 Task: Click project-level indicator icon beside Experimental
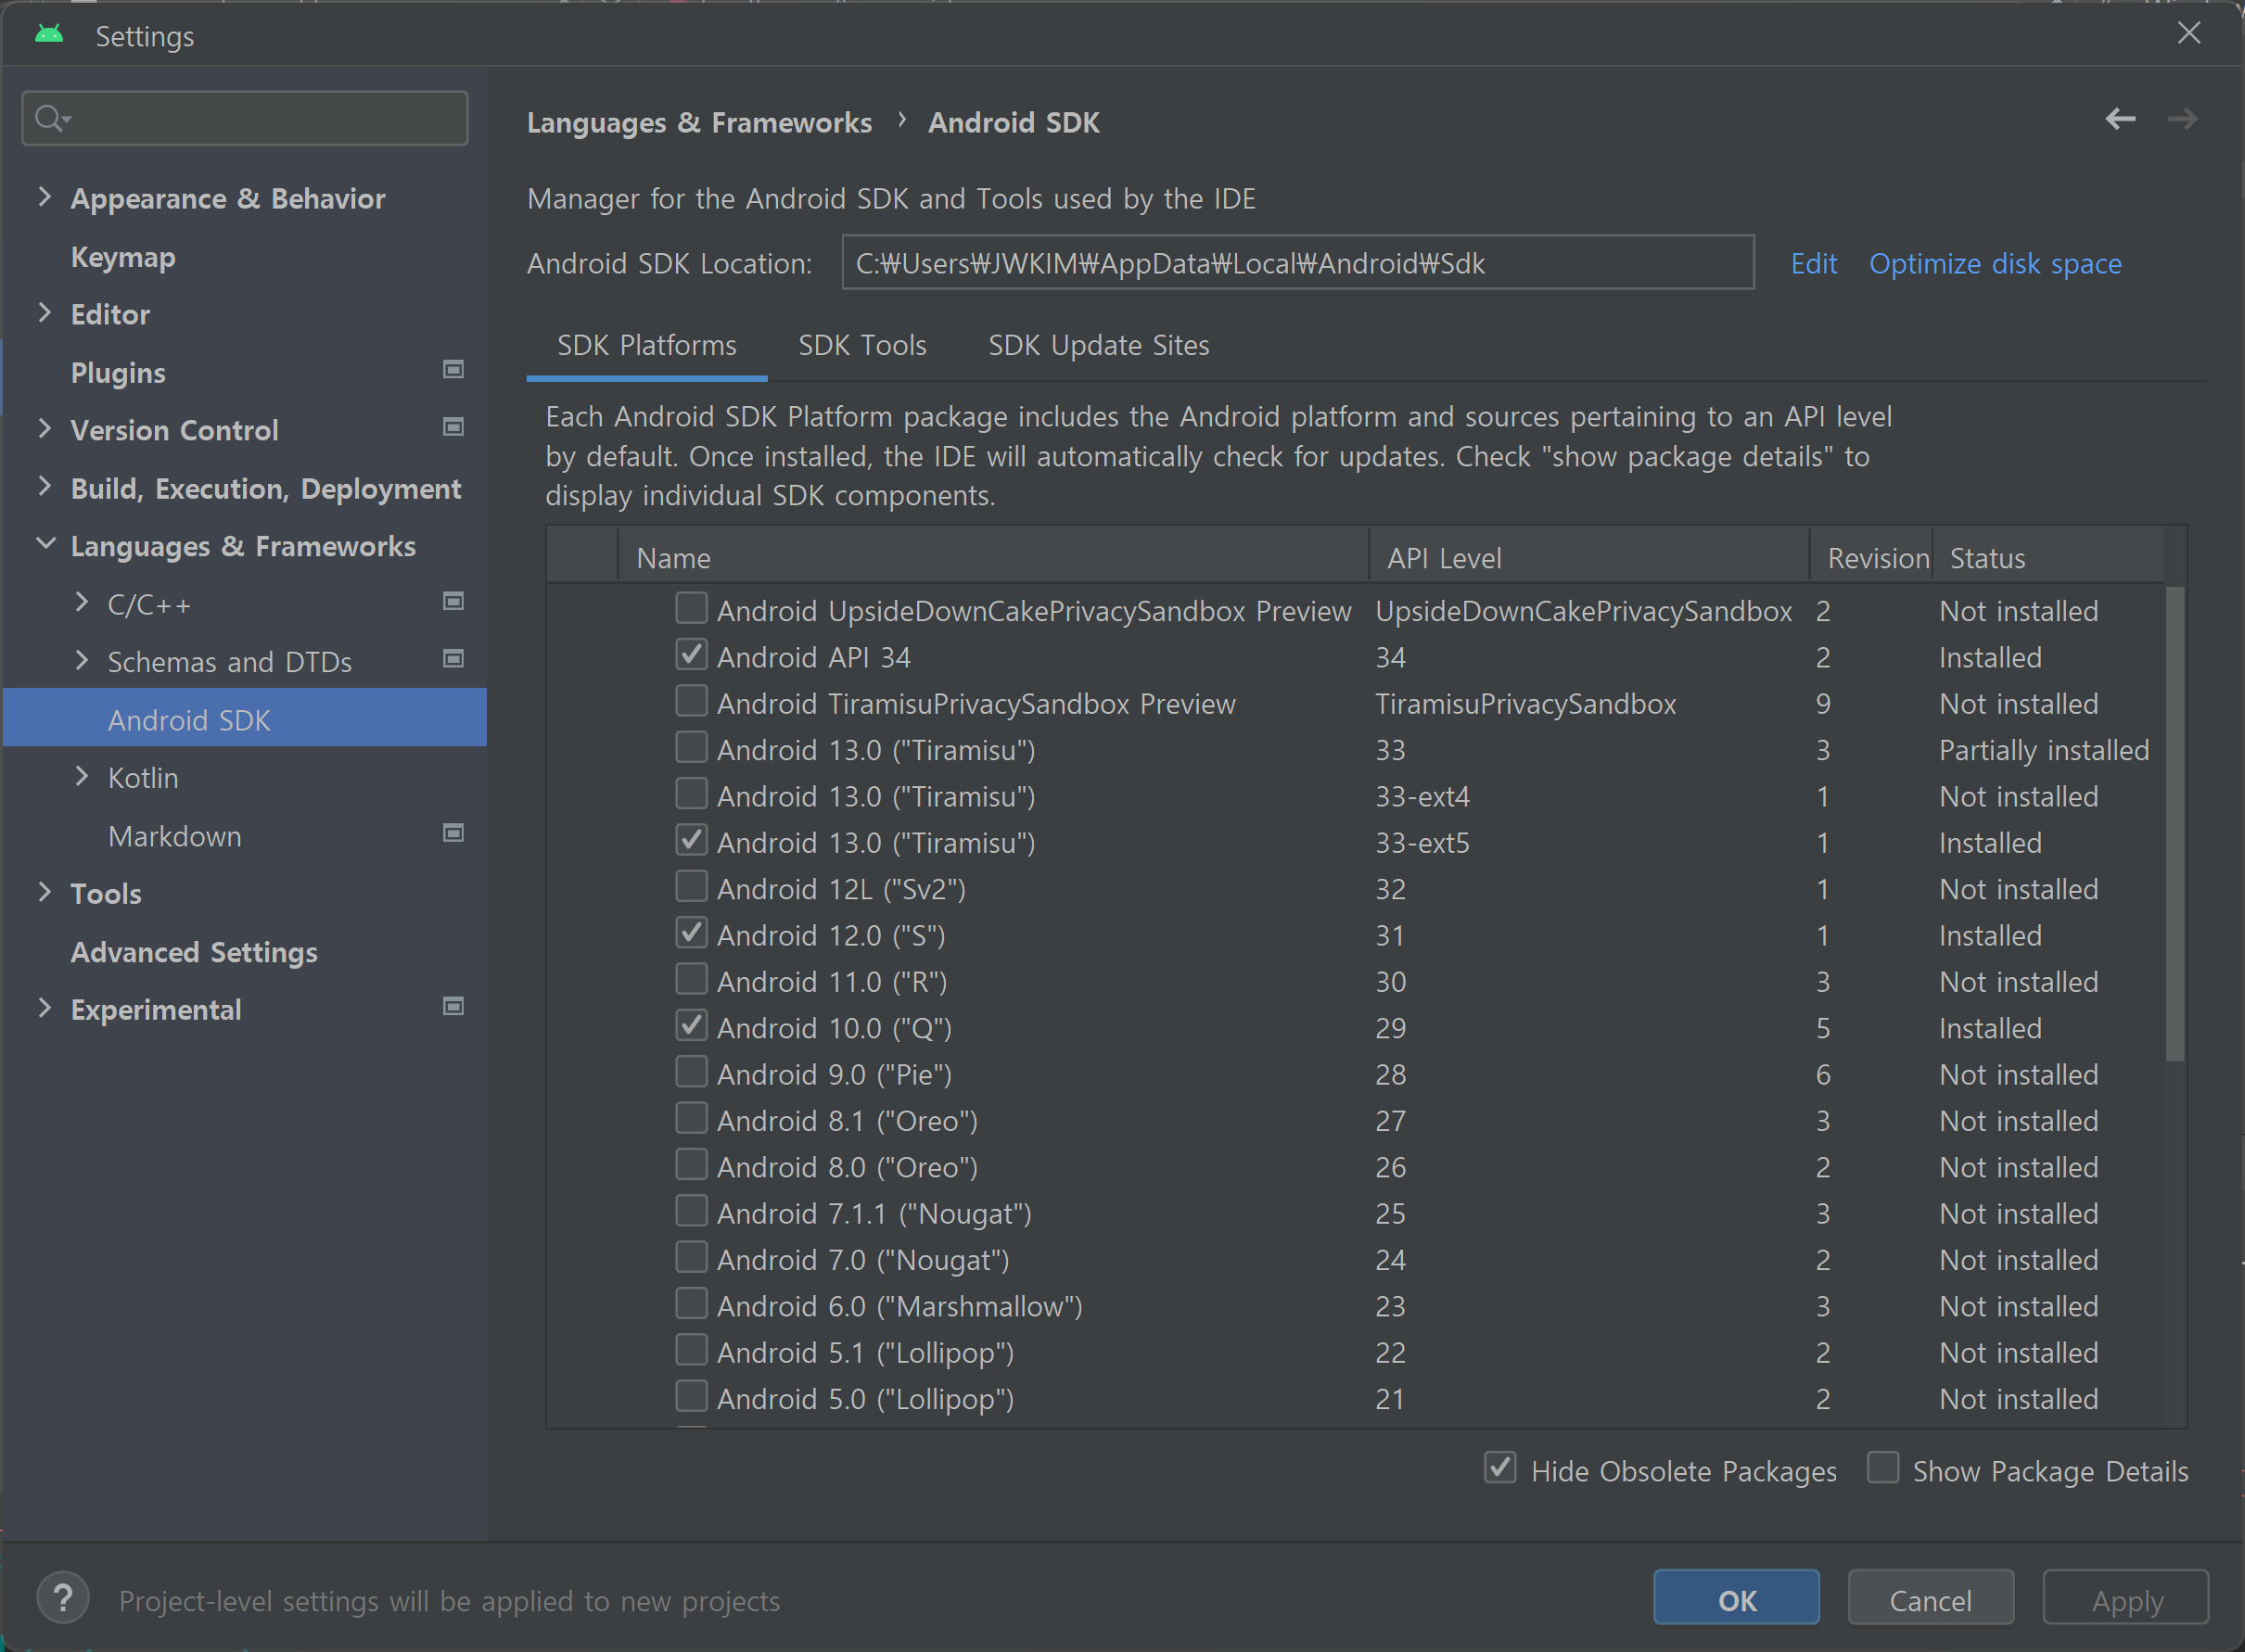453,1007
